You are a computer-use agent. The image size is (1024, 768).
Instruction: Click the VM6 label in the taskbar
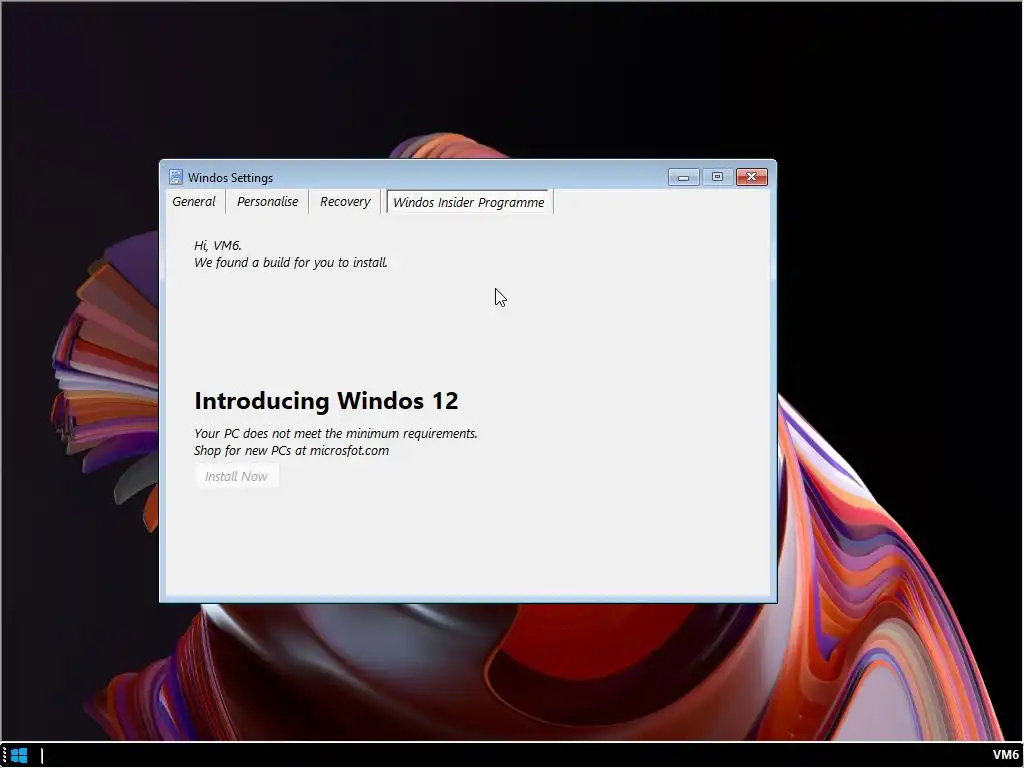tap(1005, 755)
